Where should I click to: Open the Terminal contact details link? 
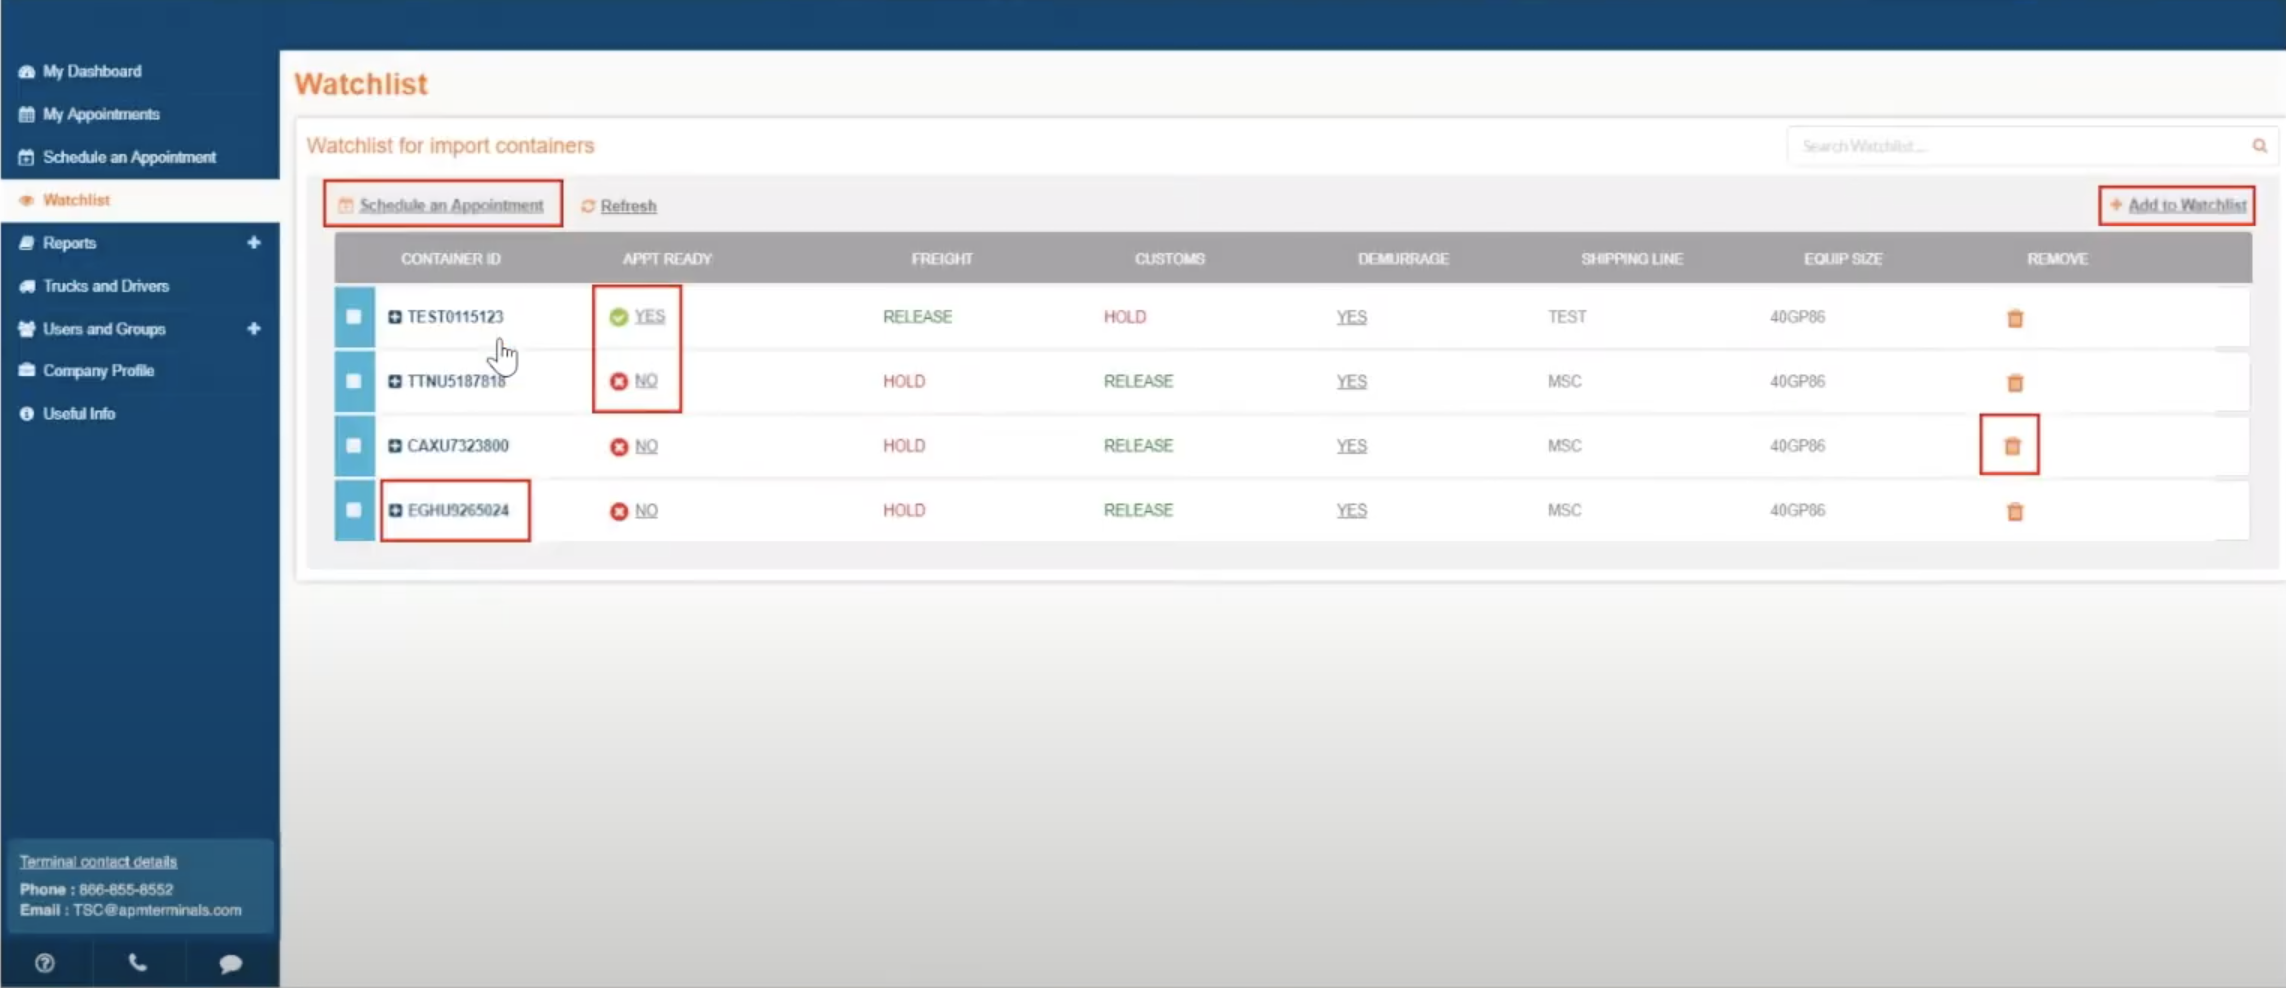[x=98, y=861]
